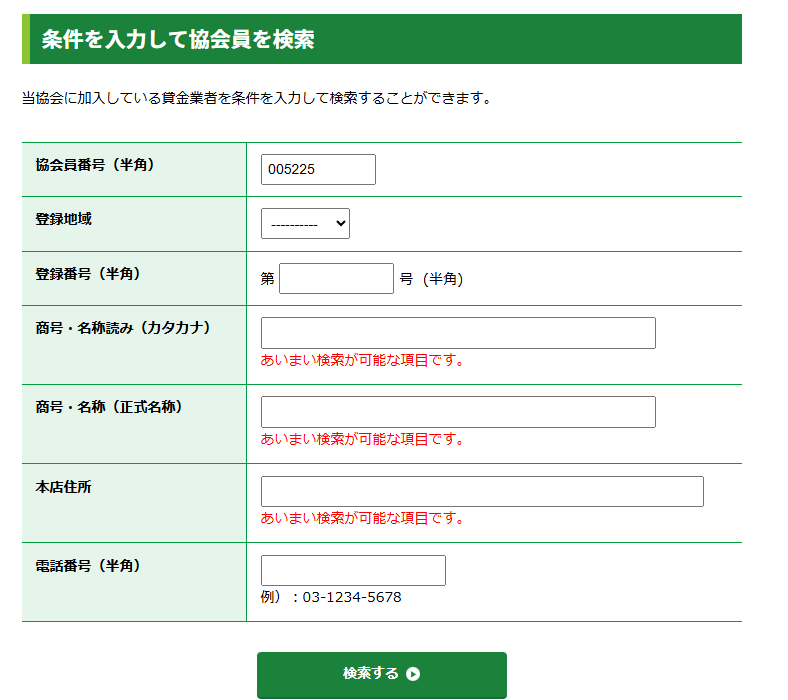Click the 商号・名称読み(カタカナ) text box
Image resolution: width=788 pixels, height=700 pixels.
point(458,333)
